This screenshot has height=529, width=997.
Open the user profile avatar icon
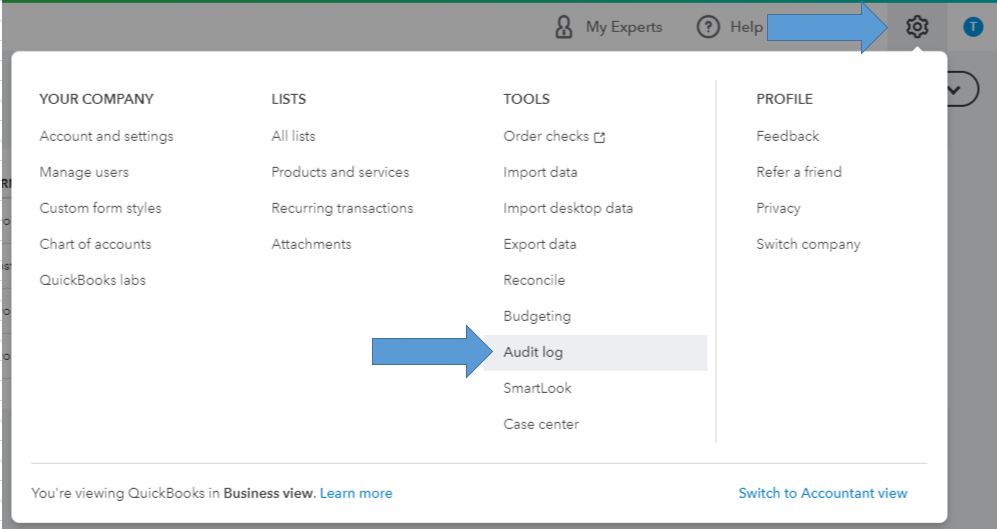(973, 27)
